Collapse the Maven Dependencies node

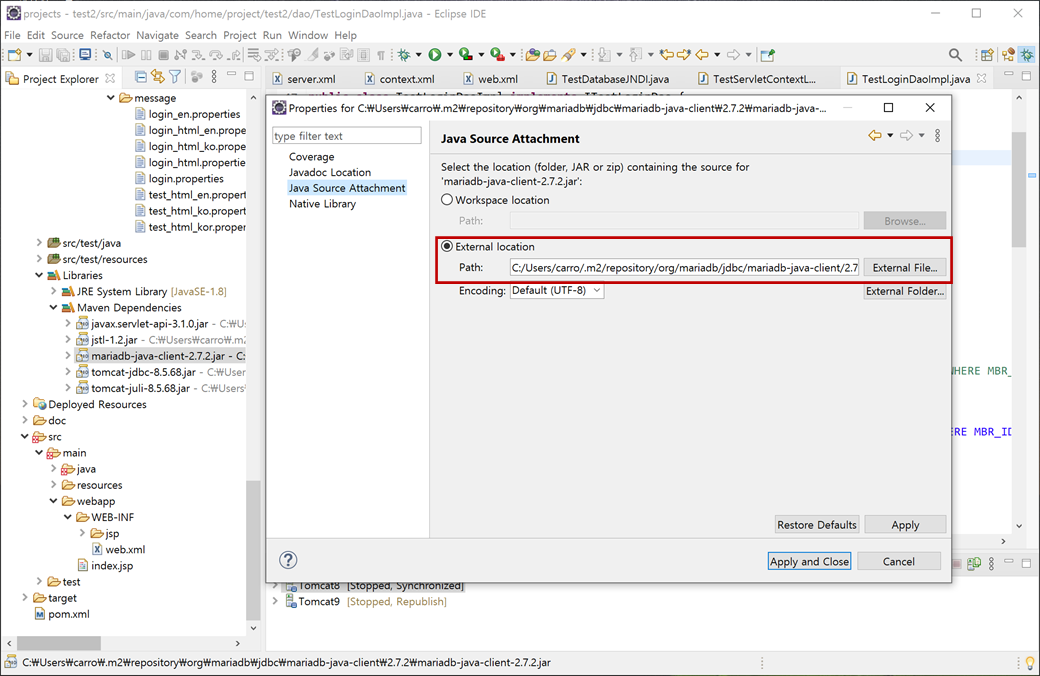click(x=53, y=308)
